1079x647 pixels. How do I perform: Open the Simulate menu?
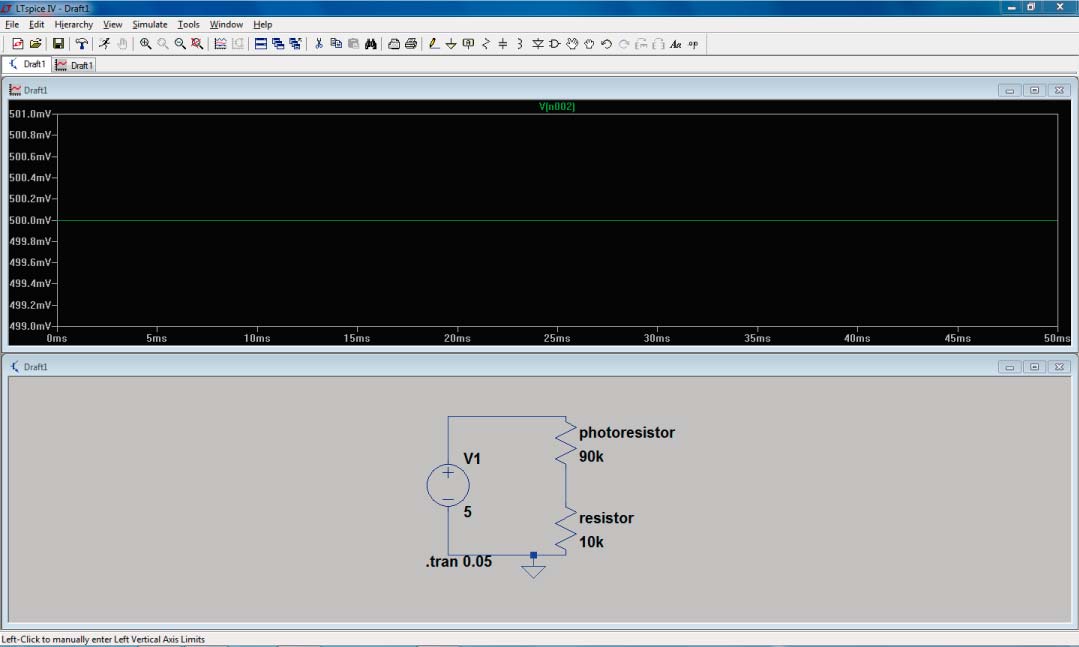pyautogui.click(x=149, y=24)
